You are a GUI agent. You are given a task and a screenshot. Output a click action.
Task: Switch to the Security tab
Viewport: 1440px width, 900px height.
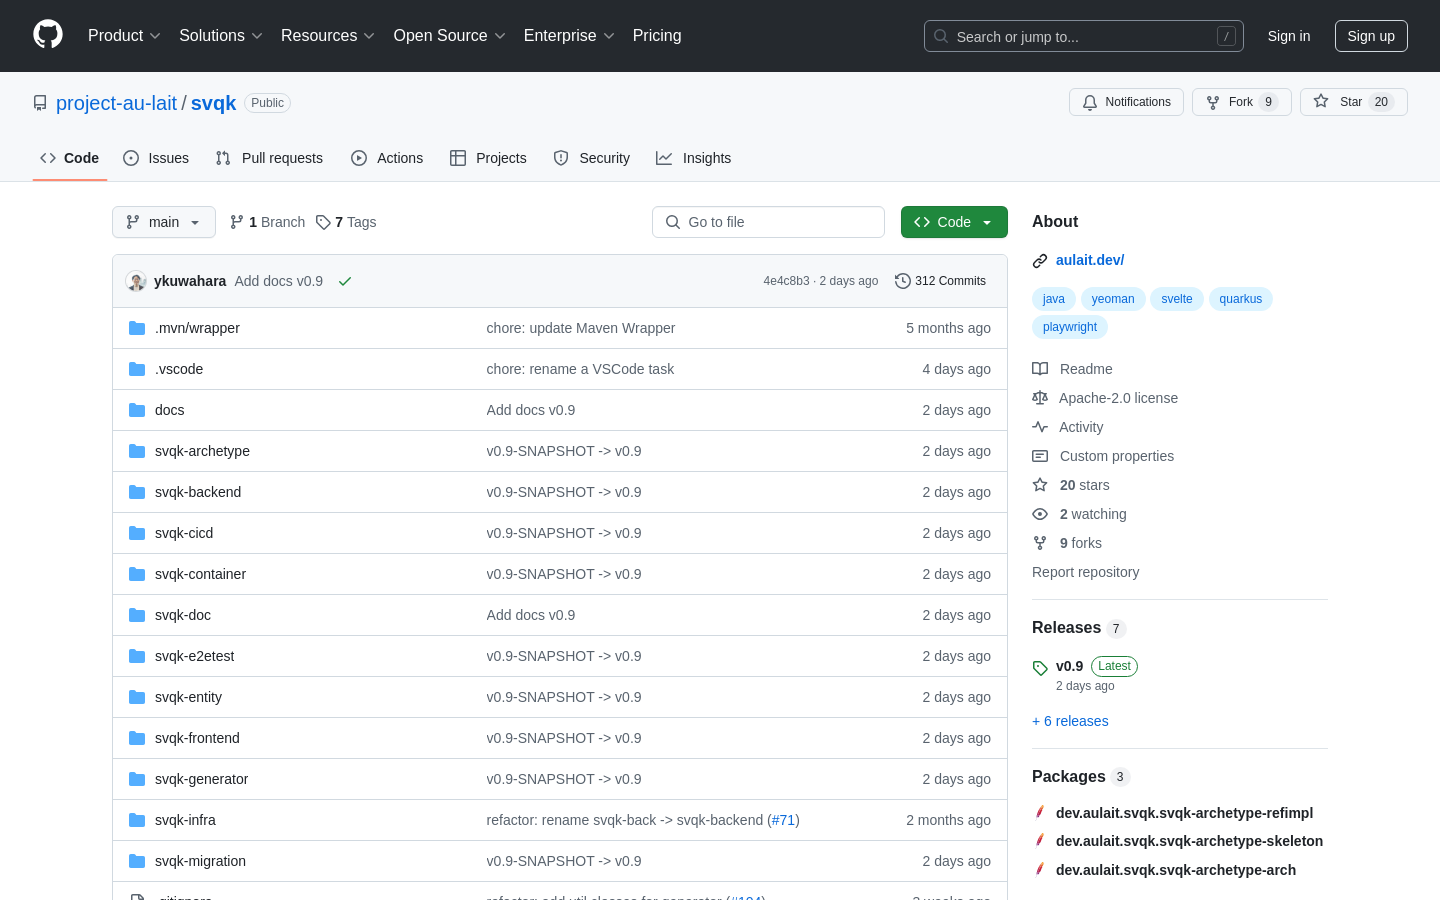pyautogui.click(x=592, y=158)
